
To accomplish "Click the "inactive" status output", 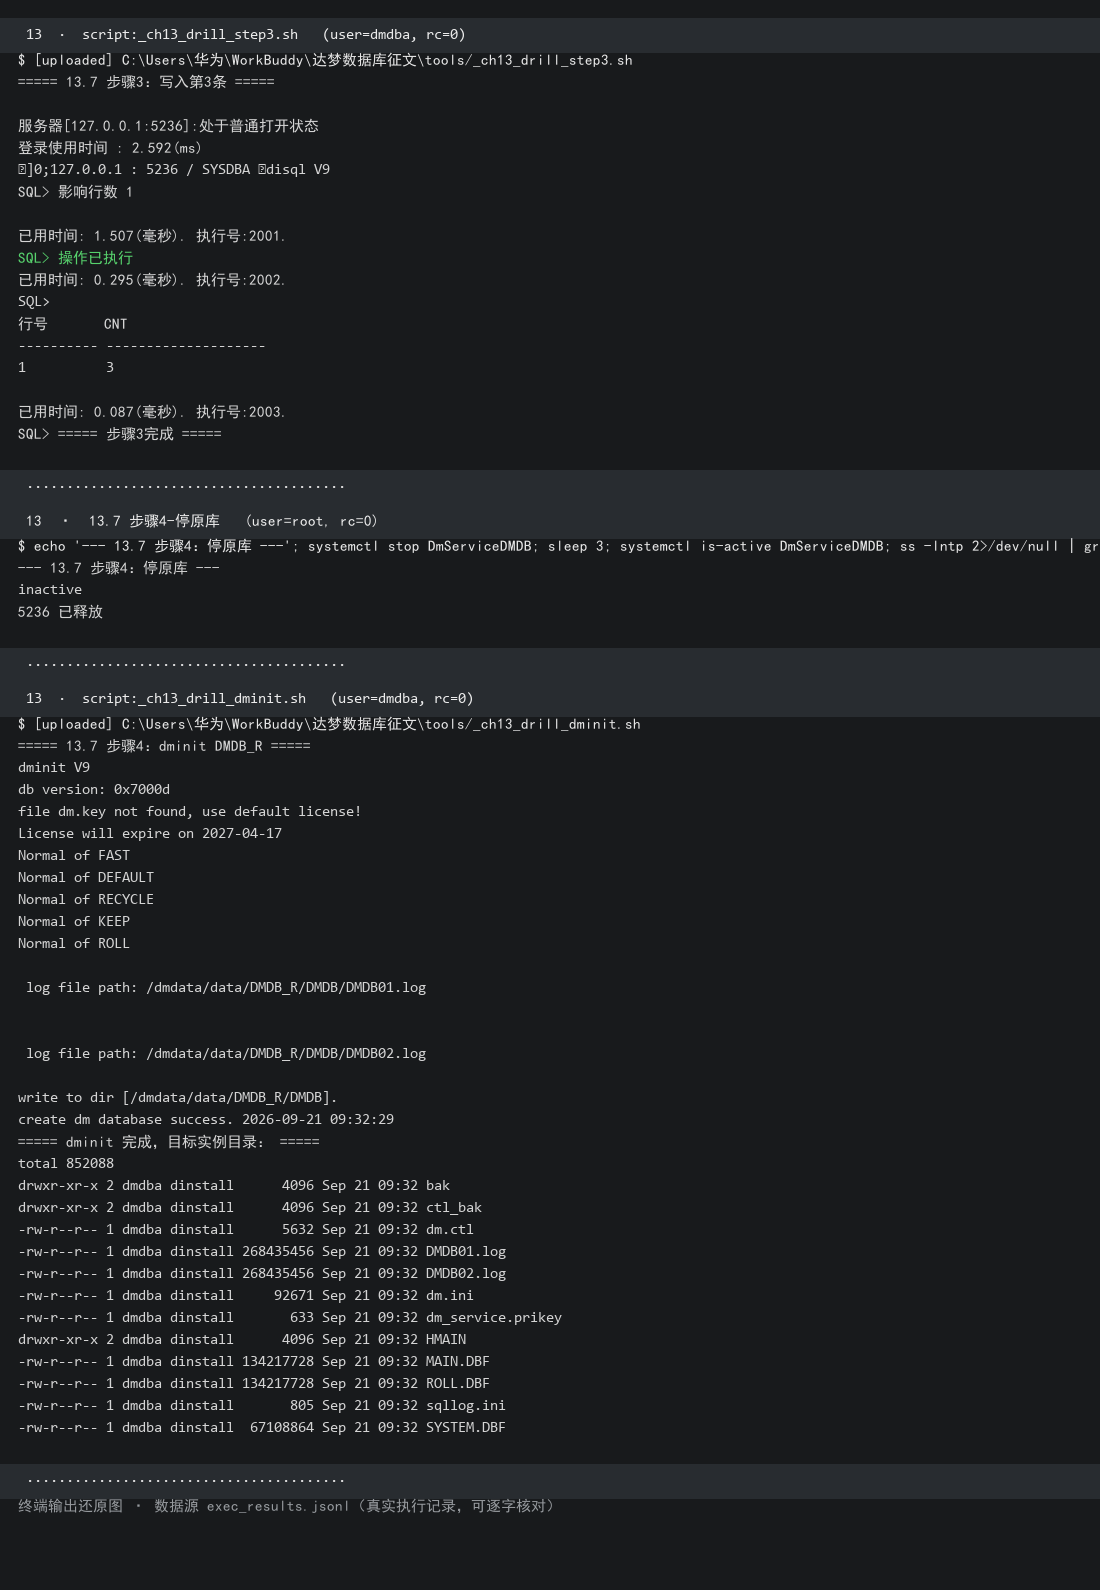I will (x=50, y=590).
